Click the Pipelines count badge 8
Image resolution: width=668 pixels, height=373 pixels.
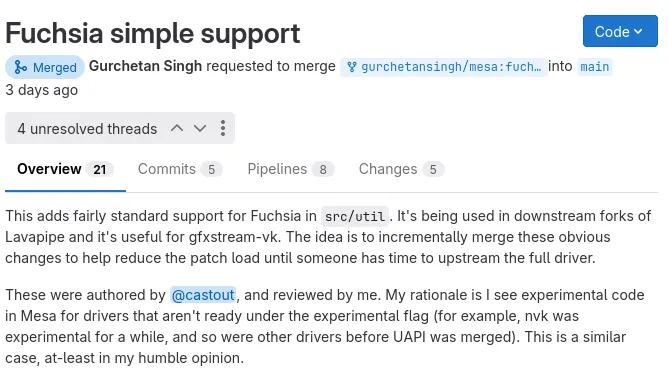(323, 169)
